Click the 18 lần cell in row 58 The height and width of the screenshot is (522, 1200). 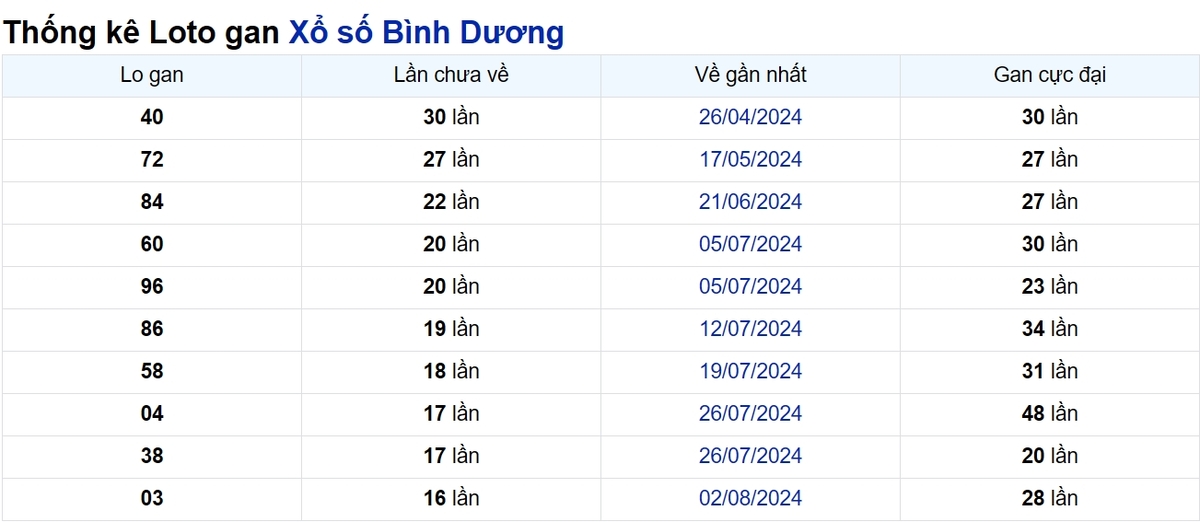452,371
